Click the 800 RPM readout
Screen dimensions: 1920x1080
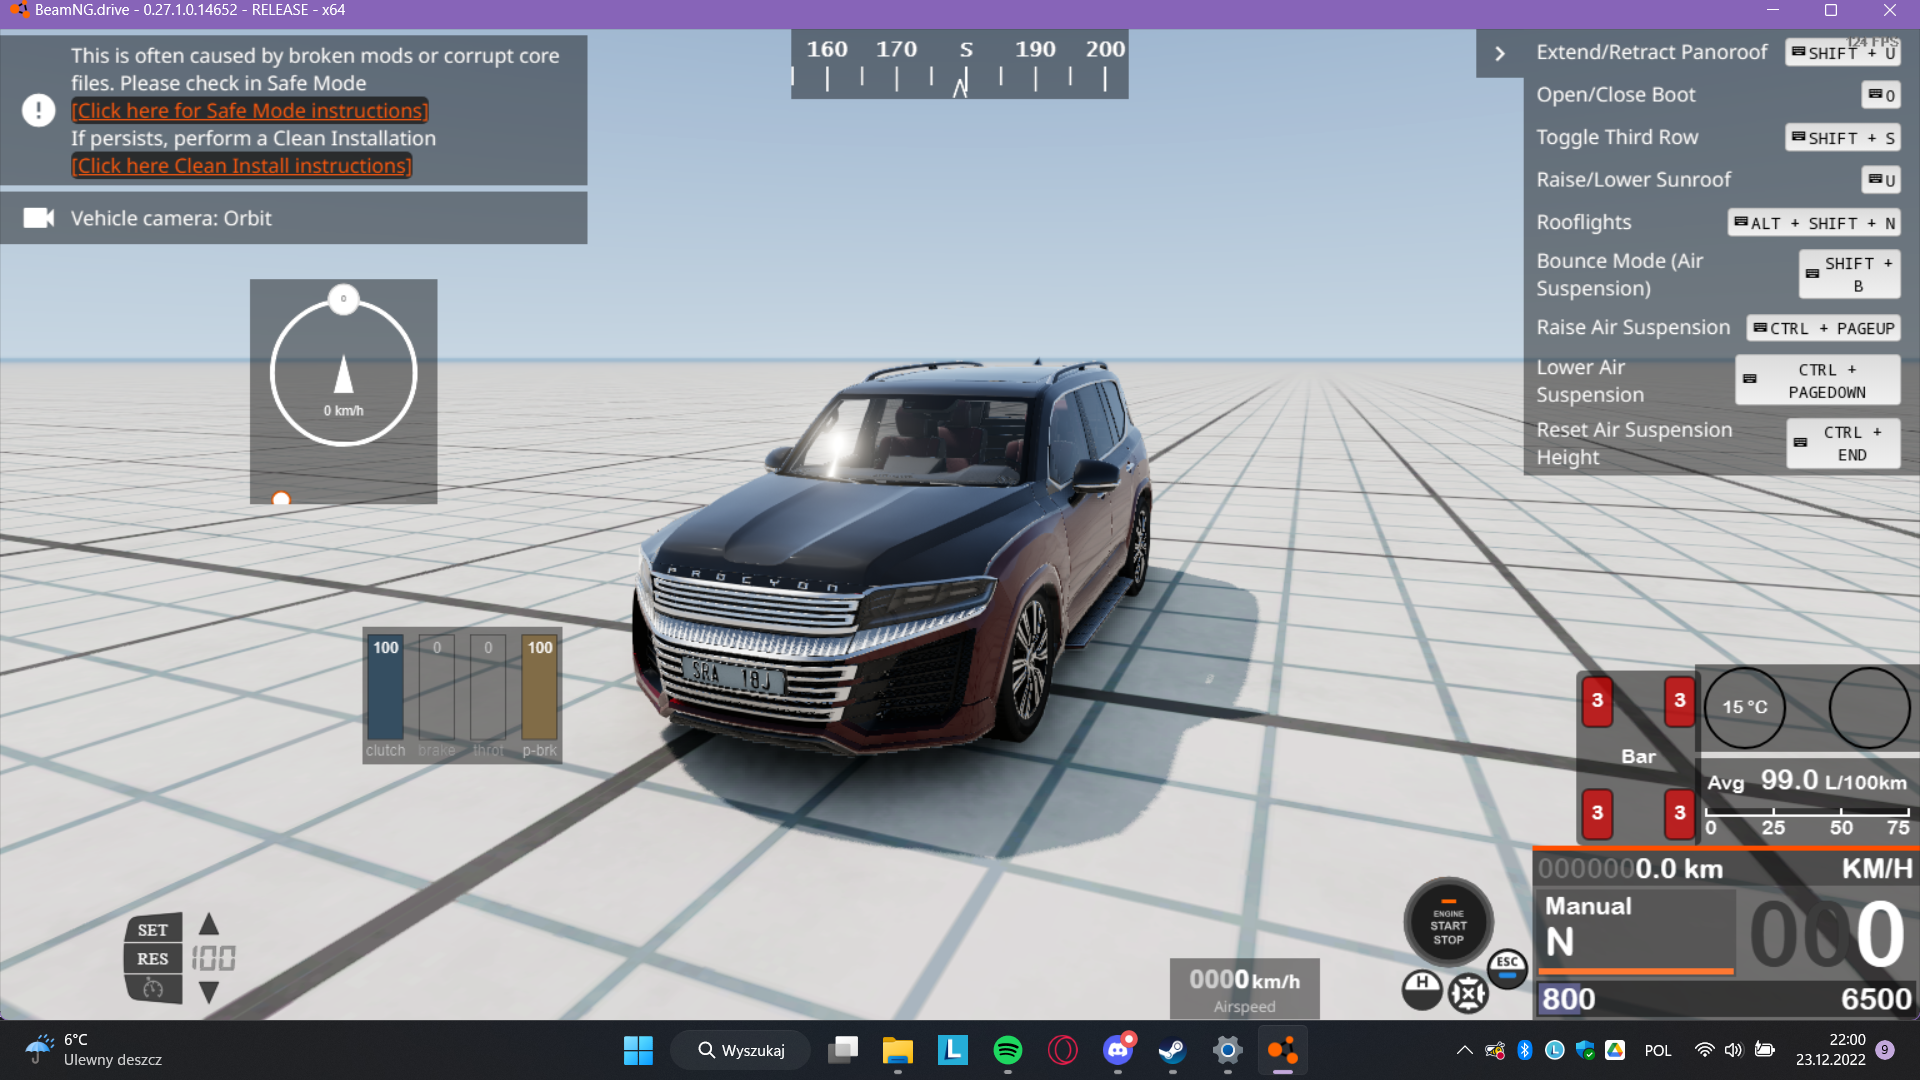[1568, 998]
